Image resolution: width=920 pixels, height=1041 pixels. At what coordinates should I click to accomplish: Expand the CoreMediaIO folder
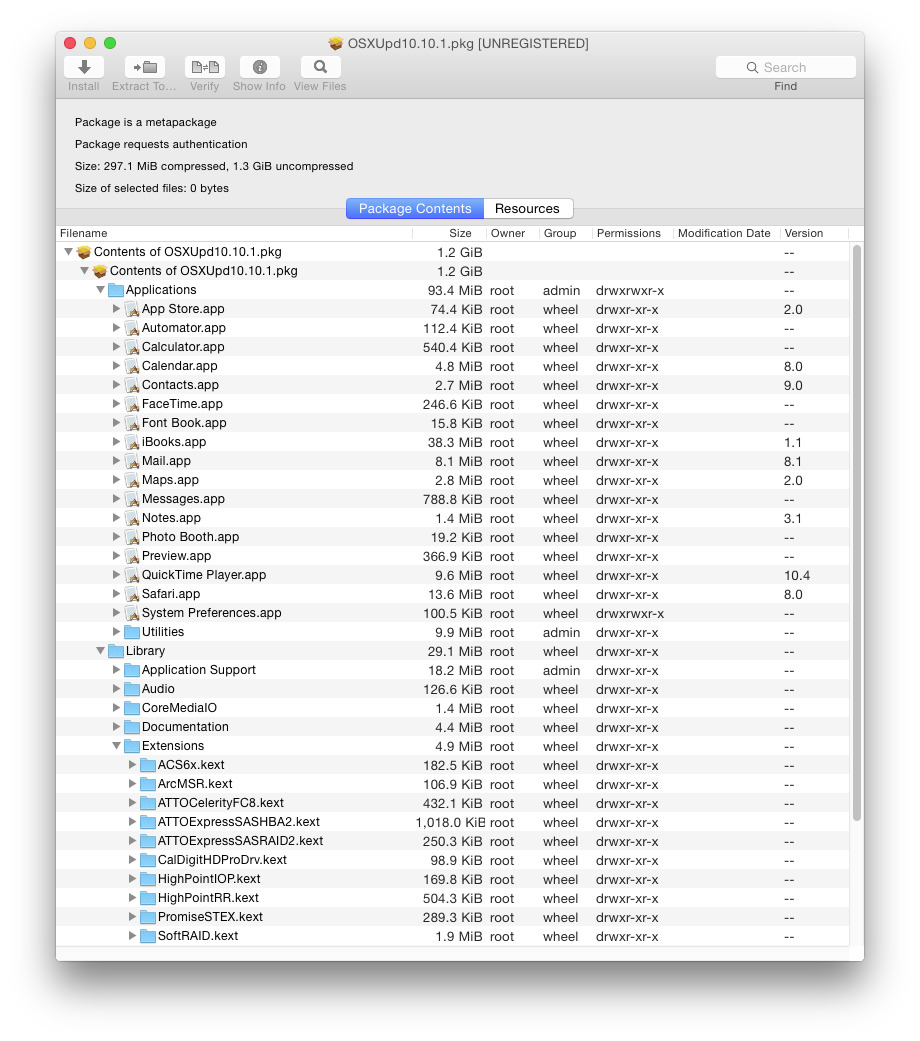click(116, 708)
